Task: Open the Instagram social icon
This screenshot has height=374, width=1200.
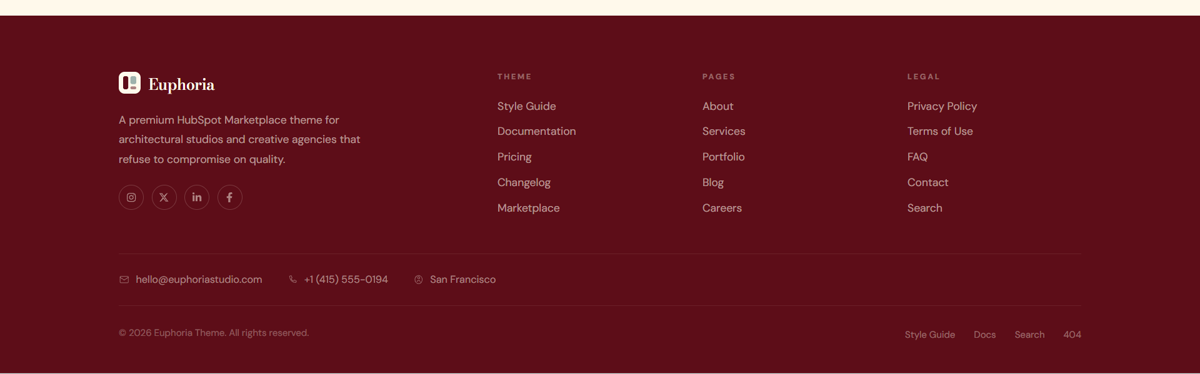Action: 131,197
